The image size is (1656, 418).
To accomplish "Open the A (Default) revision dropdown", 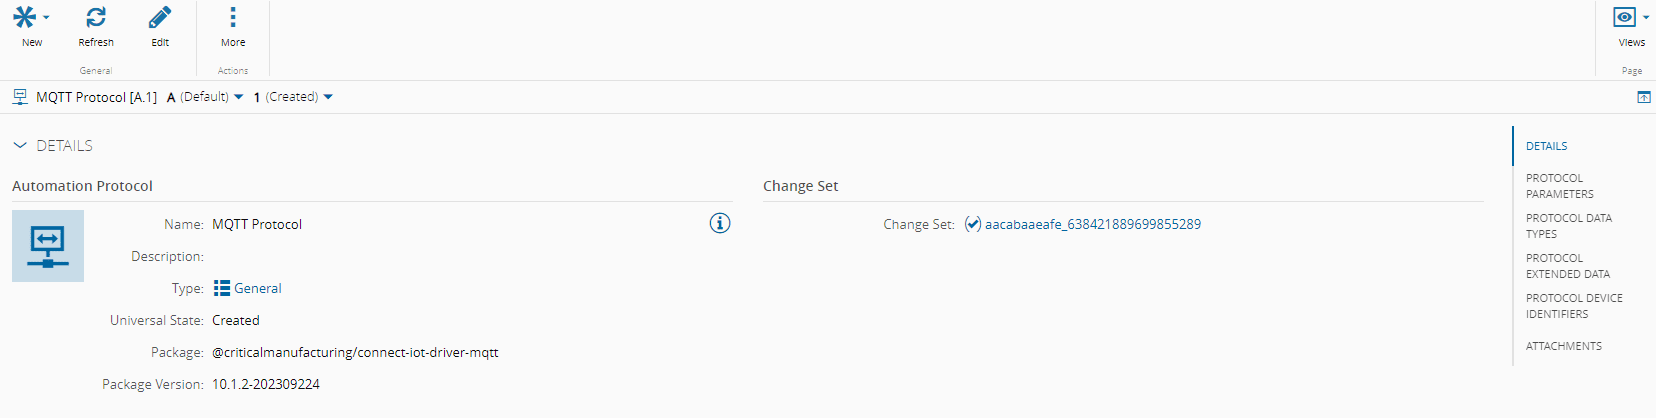I will click(238, 97).
